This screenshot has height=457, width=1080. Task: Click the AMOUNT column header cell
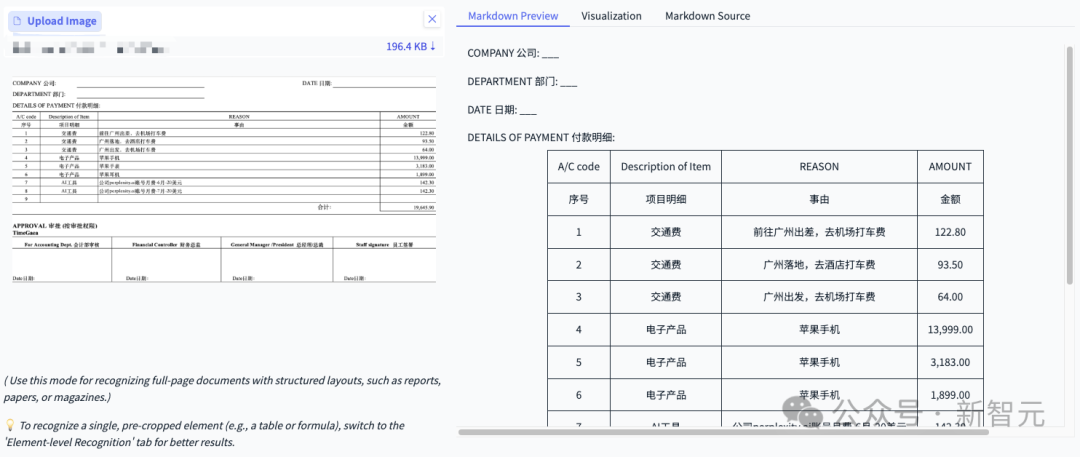949,166
